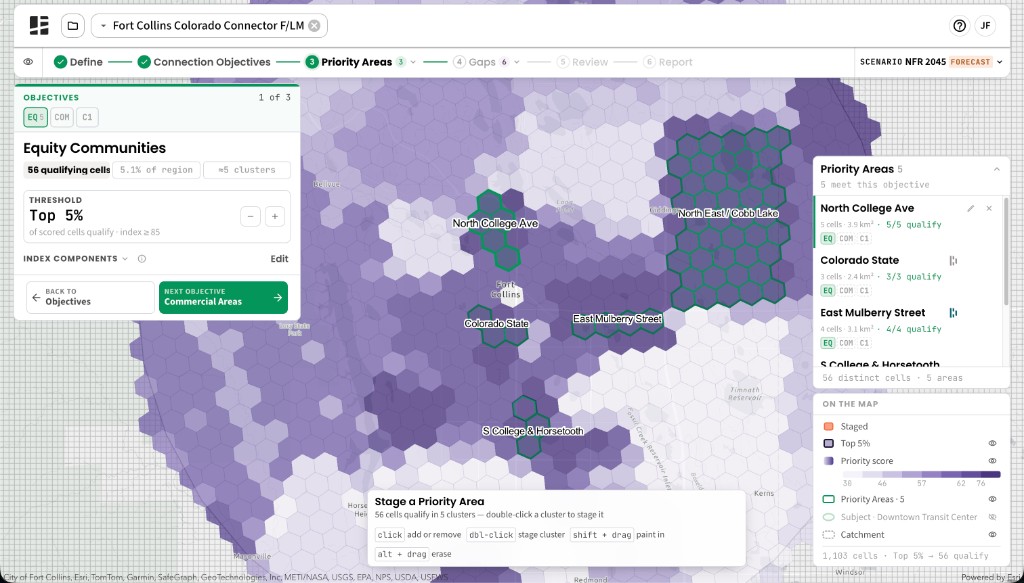Open the JF user avatar
This screenshot has height=583, width=1024.
pos(985,25)
